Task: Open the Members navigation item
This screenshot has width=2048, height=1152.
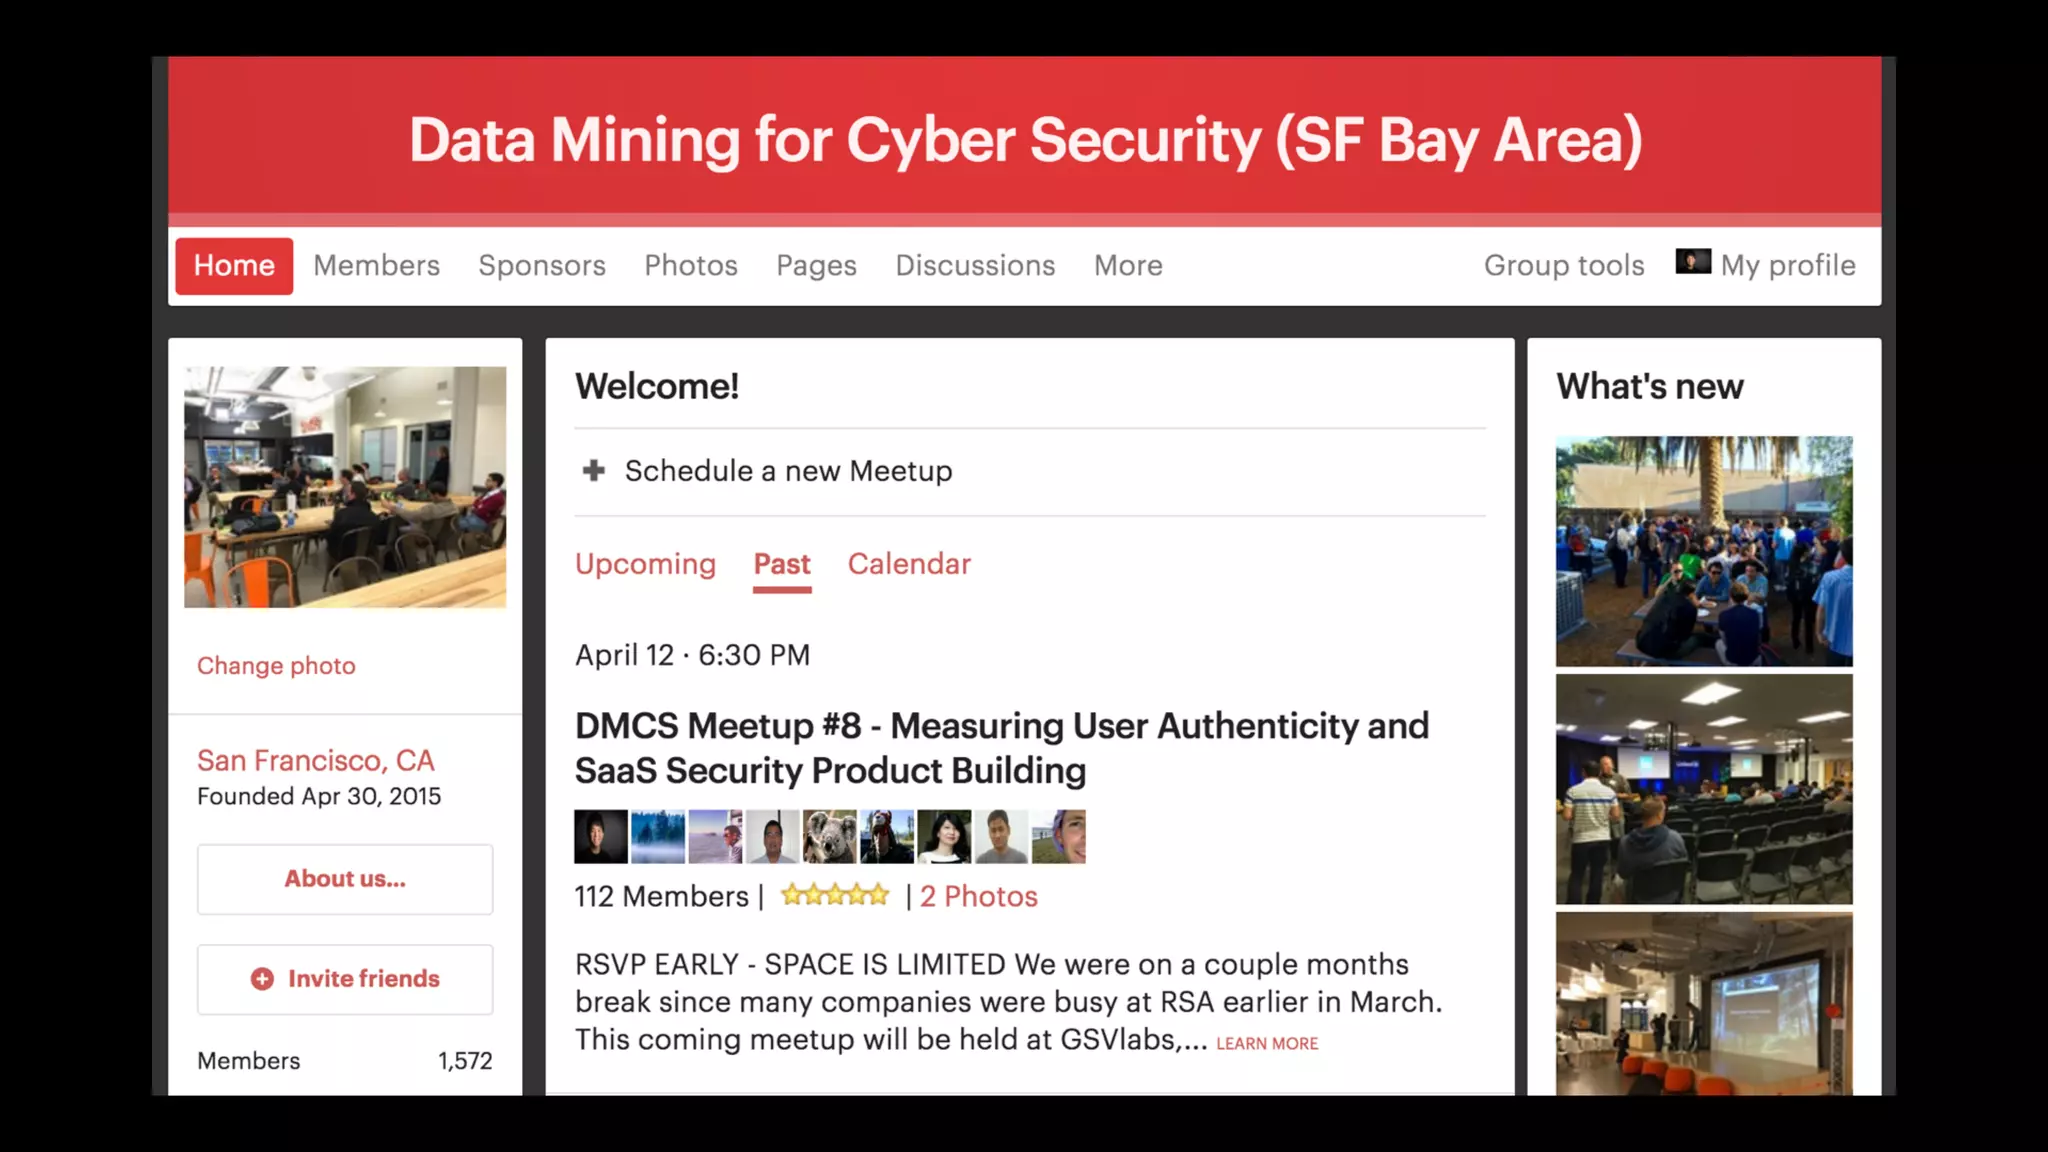Action: 376,265
